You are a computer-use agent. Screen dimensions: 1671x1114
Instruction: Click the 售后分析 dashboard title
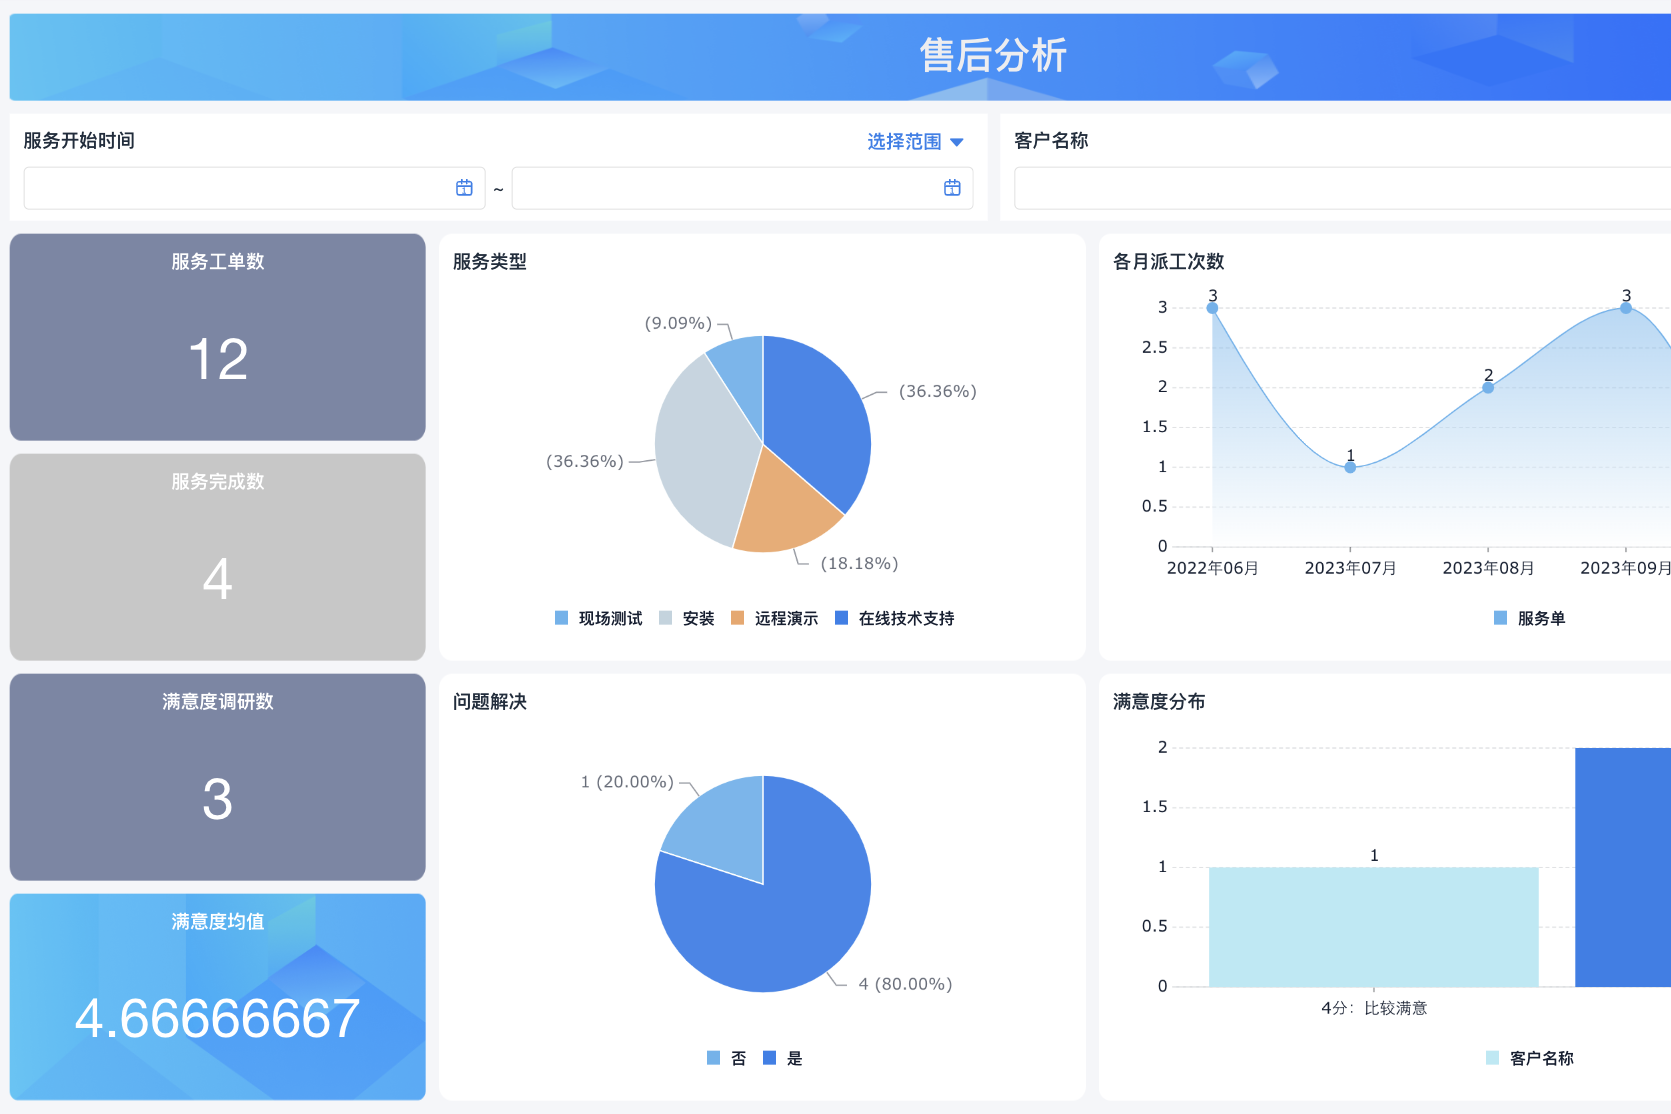point(992,56)
